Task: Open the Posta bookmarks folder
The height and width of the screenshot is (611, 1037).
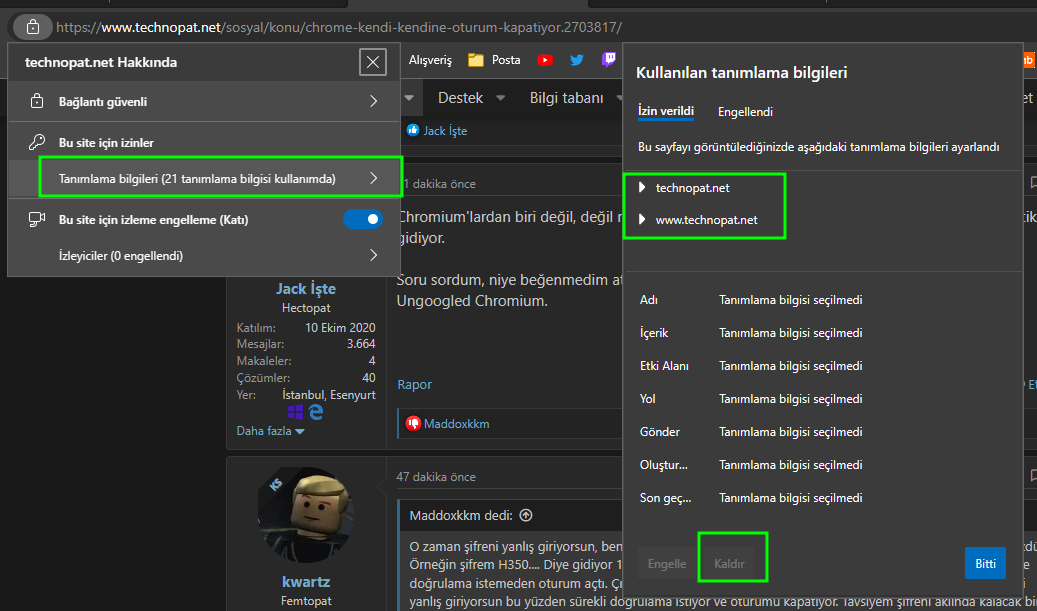Action: (494, 60)
